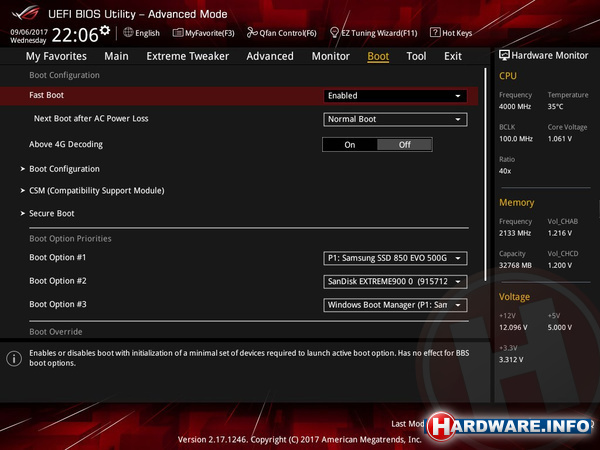Click the Vol_CHCD 1.200 V value
Screen dimensions: 600x450
click(x=560, y=265)
